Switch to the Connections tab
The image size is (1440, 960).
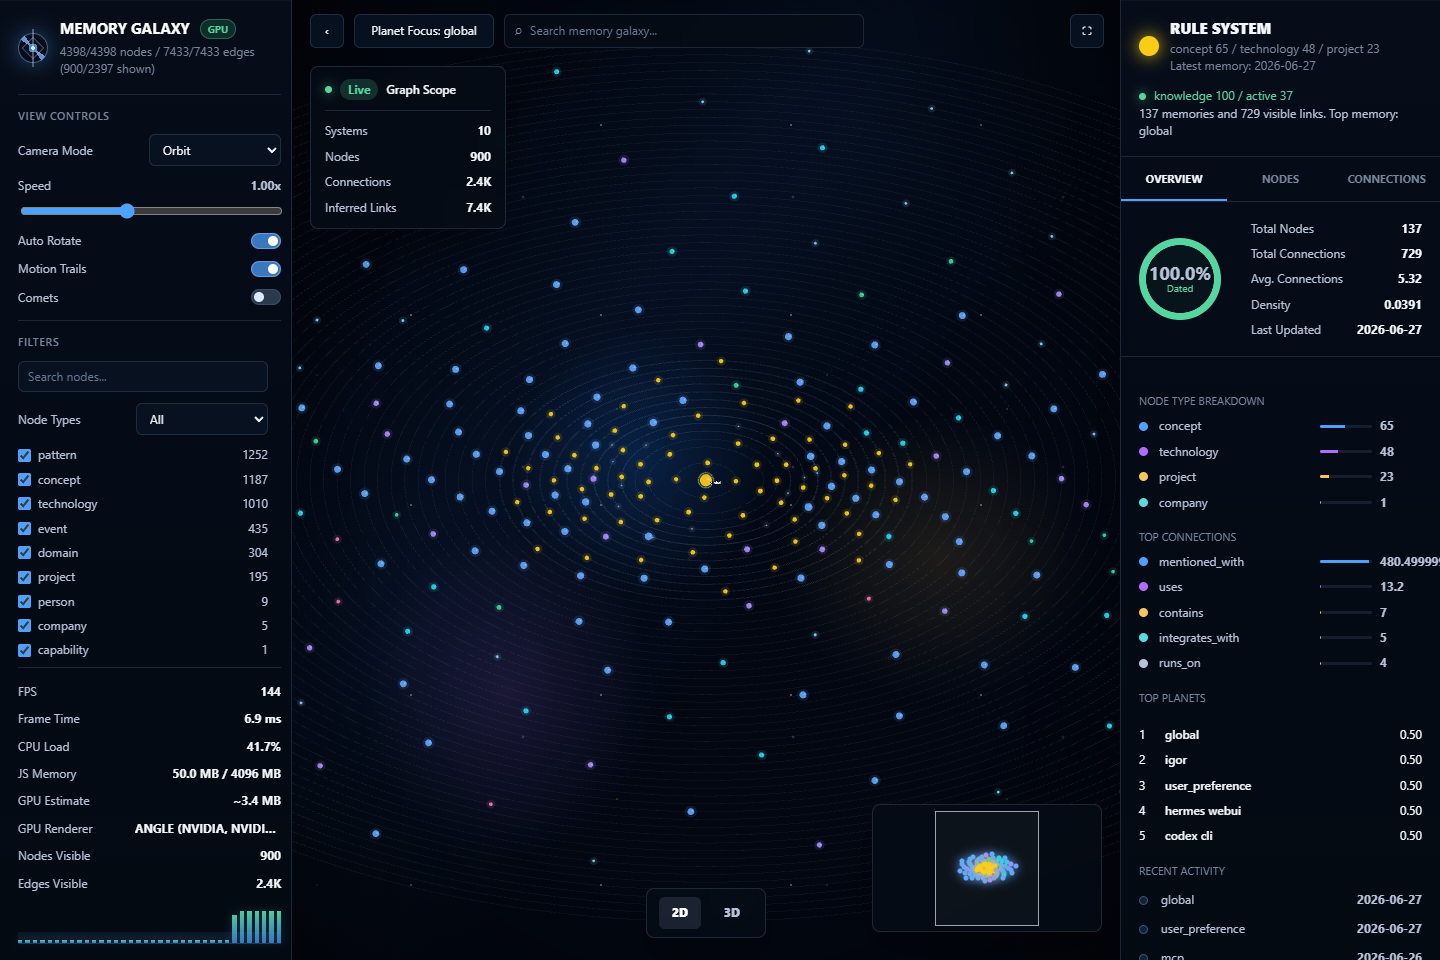click(1386, 179)
